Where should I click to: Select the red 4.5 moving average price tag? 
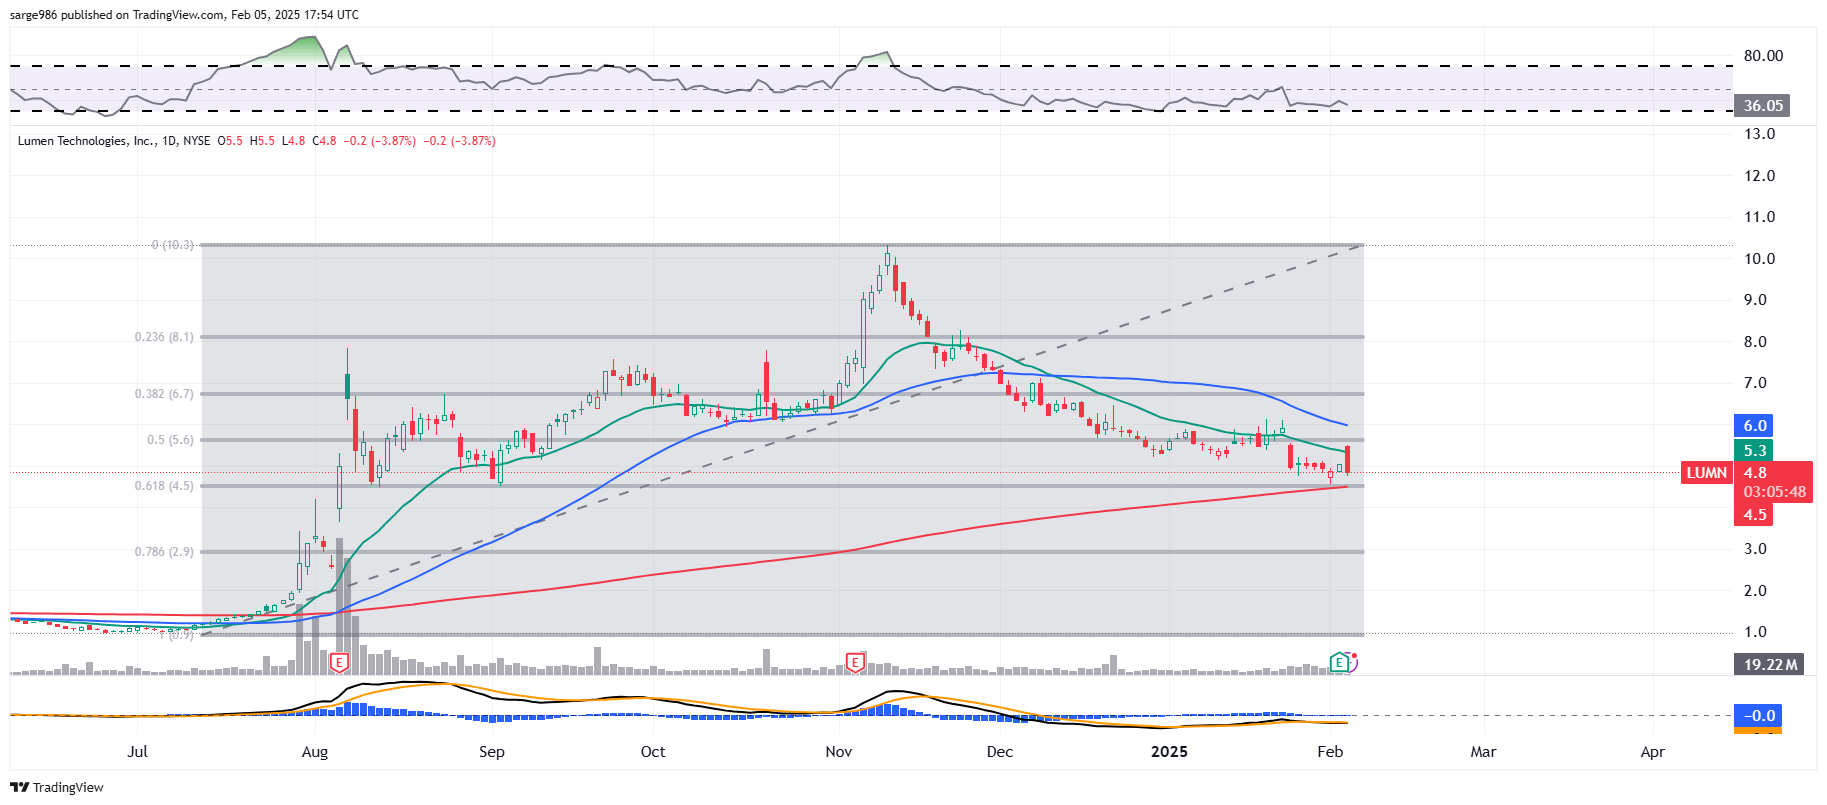pos(1755,515)
